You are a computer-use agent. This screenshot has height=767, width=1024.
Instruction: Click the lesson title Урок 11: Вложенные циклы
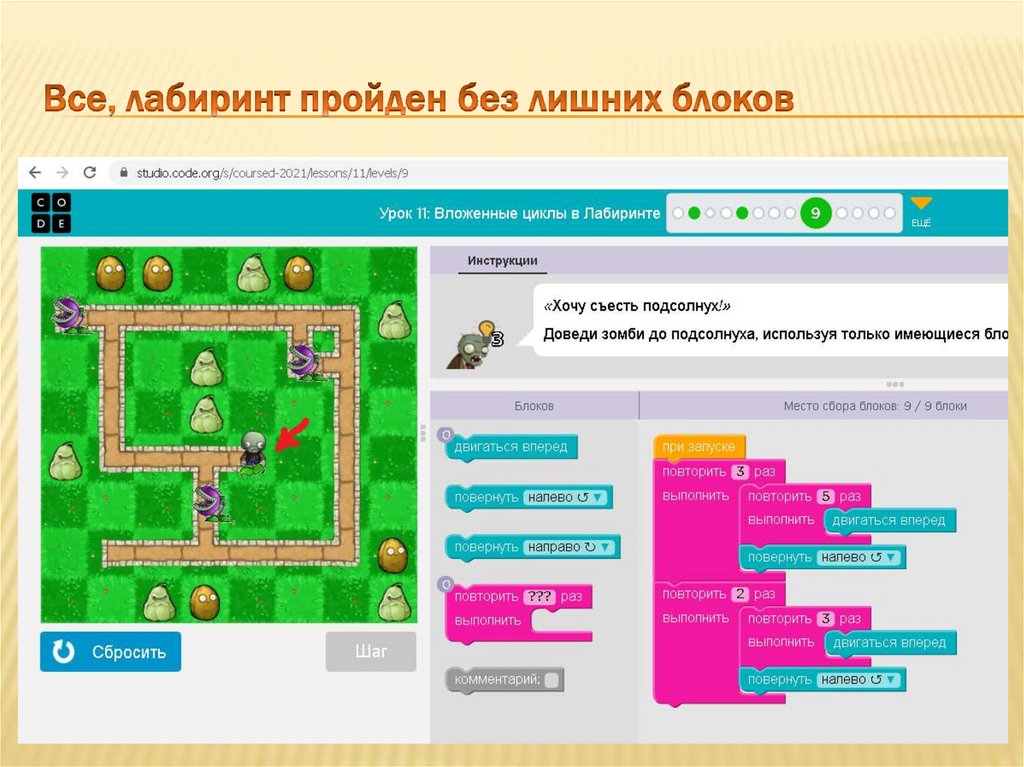pyautogui.click(x=519, y=214)
